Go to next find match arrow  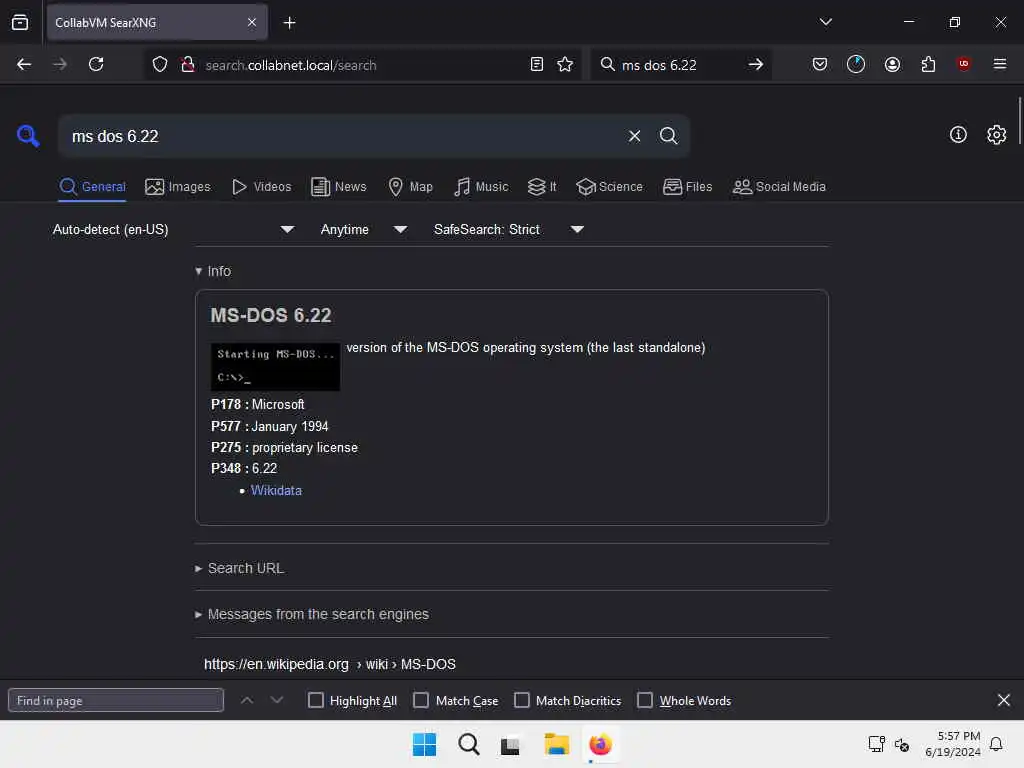[277, 700]
